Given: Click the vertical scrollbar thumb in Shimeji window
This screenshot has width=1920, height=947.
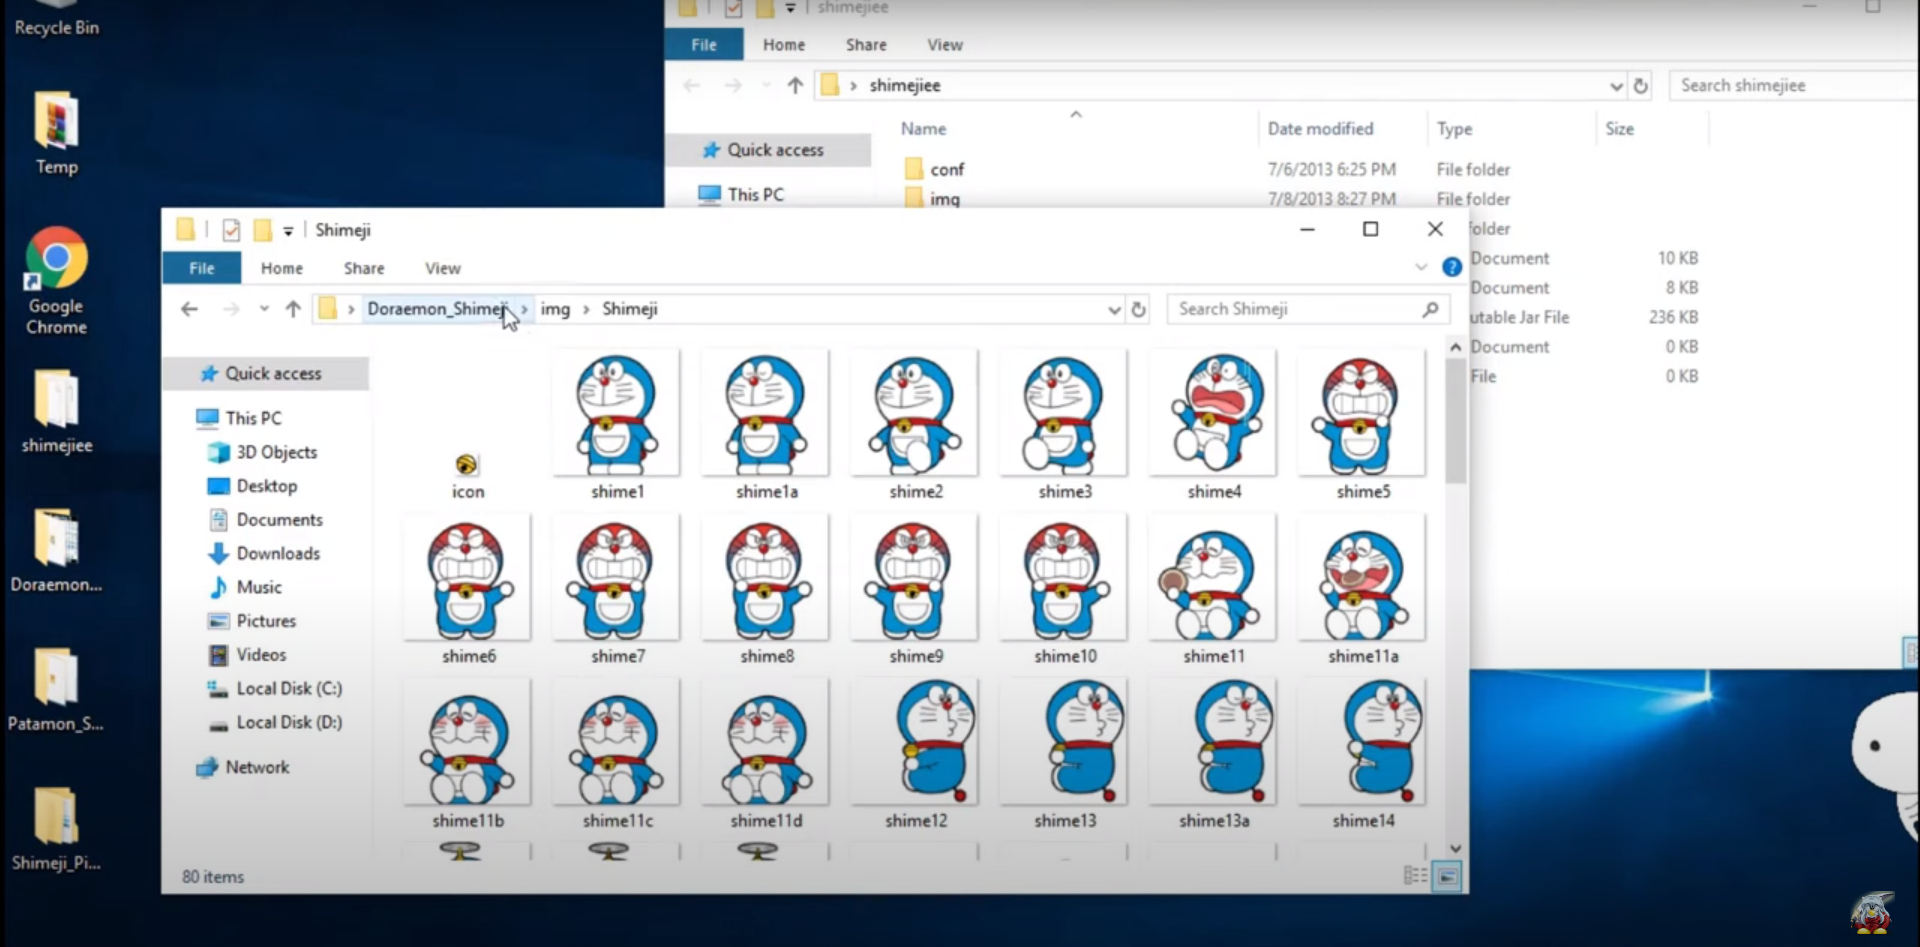Looking at the screenshot, I should coord(1456,420).
